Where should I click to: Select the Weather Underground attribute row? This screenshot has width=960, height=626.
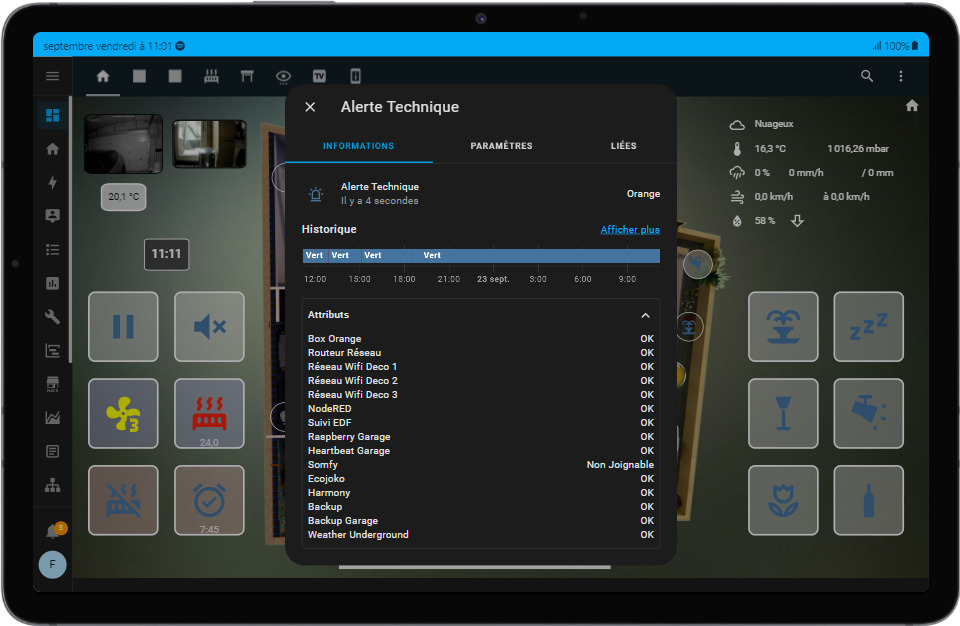pyautogui.click(x=481, y=535)
